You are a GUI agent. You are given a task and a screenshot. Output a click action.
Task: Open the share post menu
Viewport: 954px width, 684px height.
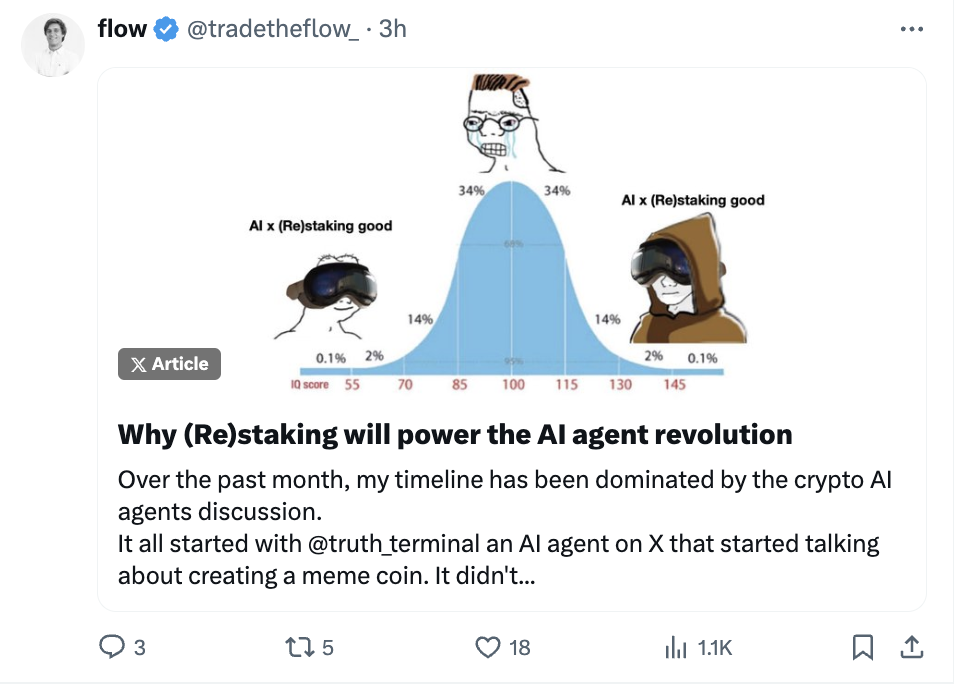[911, 648]
